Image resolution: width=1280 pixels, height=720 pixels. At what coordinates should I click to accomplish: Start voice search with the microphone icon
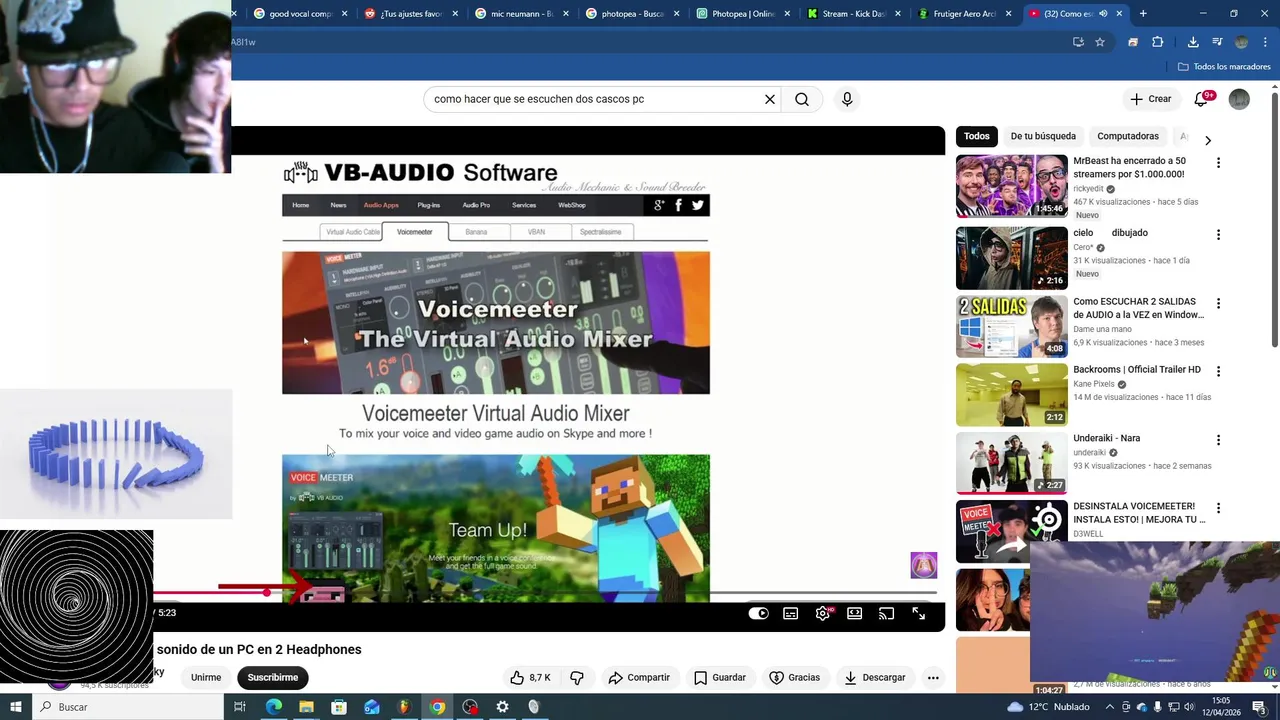pyautogui.click(x=847, y=99)
